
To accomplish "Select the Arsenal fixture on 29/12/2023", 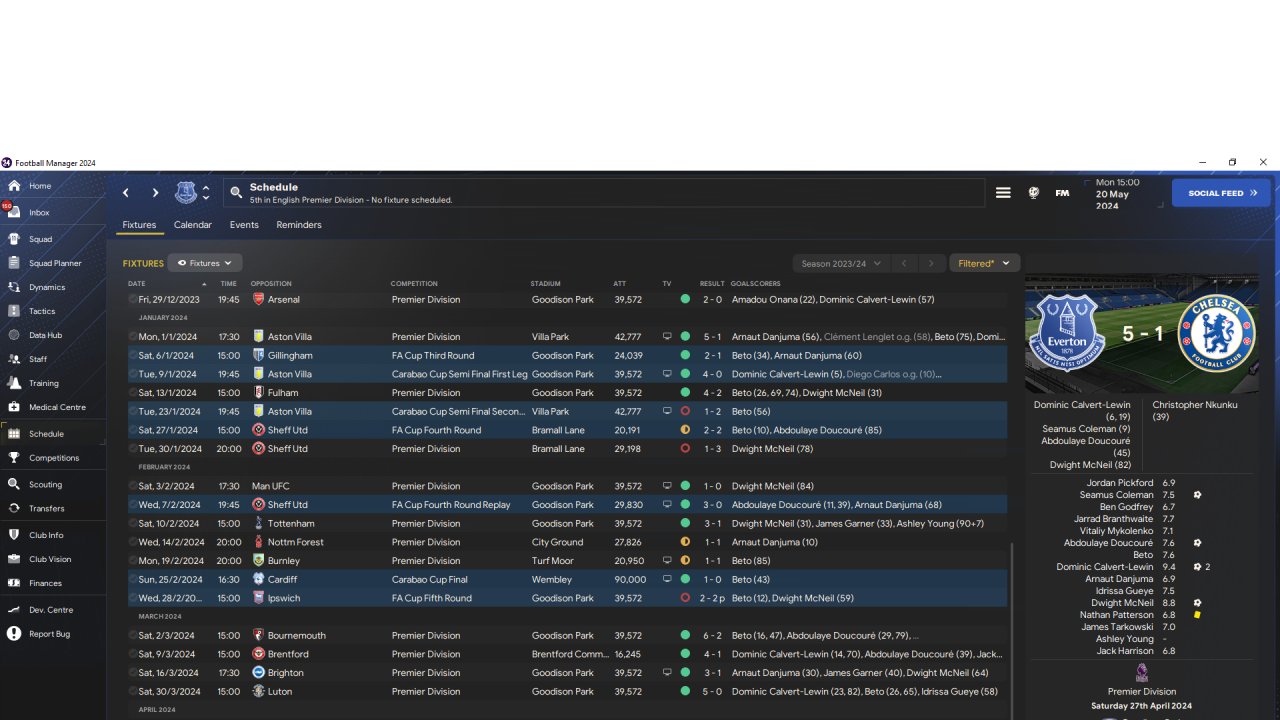I will click(567, 299).
